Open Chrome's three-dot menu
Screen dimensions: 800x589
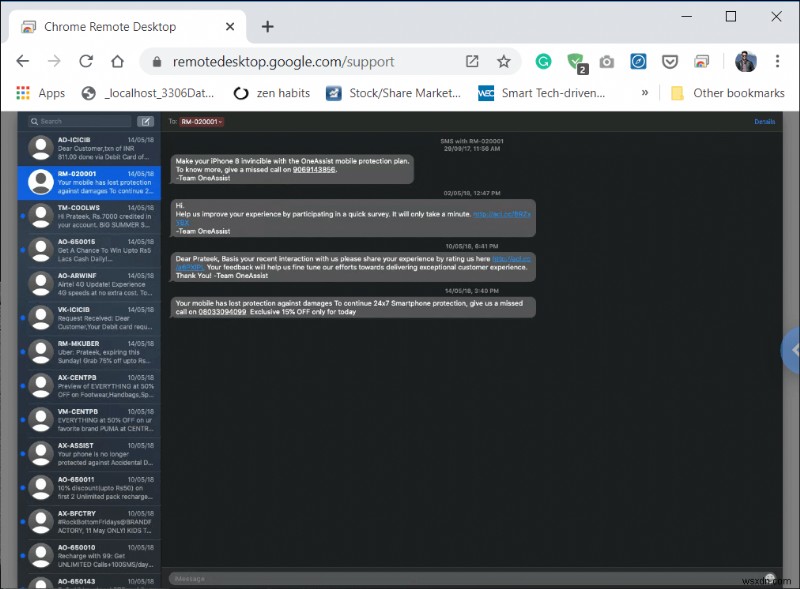778,61
